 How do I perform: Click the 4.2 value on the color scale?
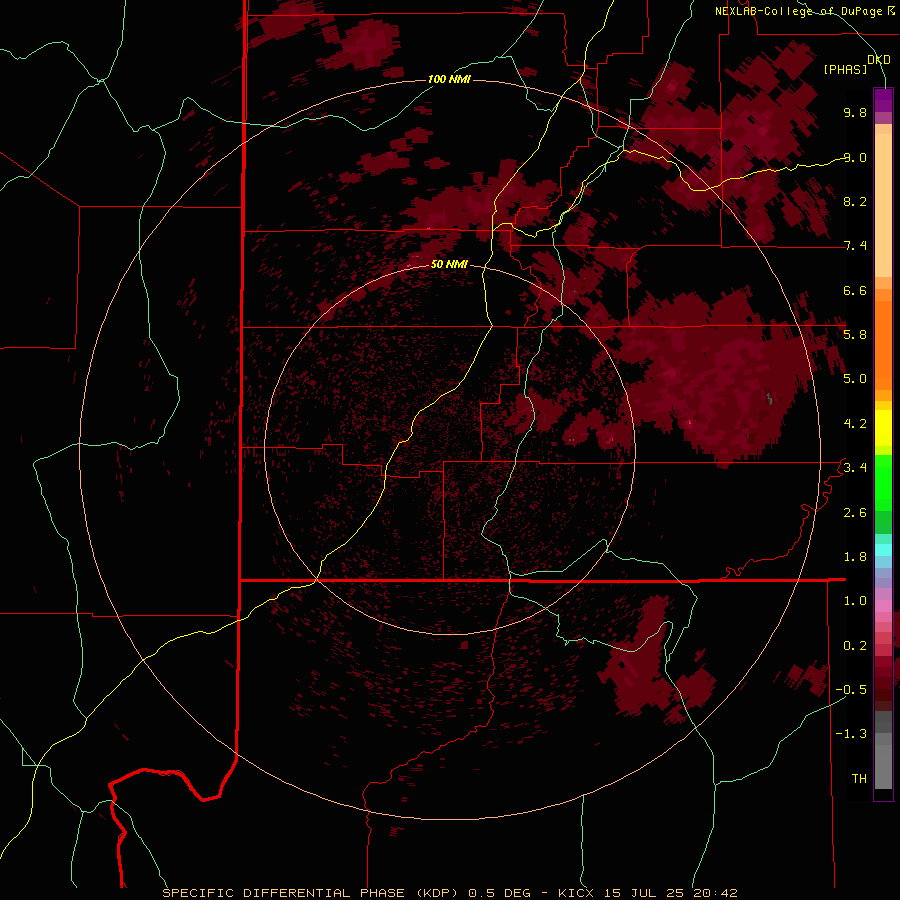(x=855, y=424)
